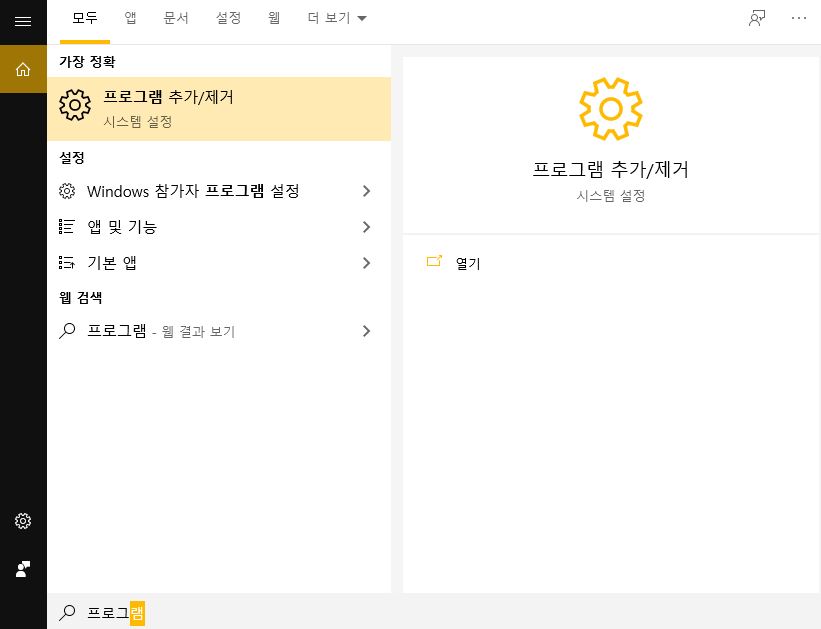Click the search input field with 프로그램
821x629 pixels.
[434, 612]
